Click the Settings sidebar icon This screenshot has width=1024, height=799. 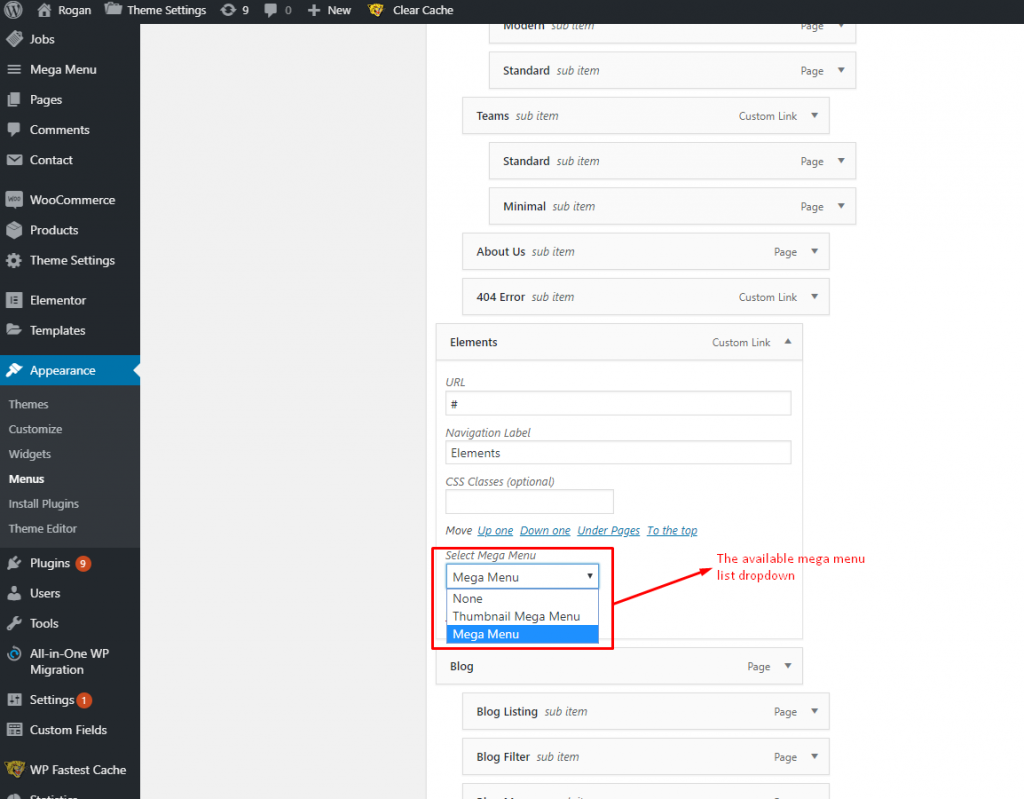click(14, 700)
